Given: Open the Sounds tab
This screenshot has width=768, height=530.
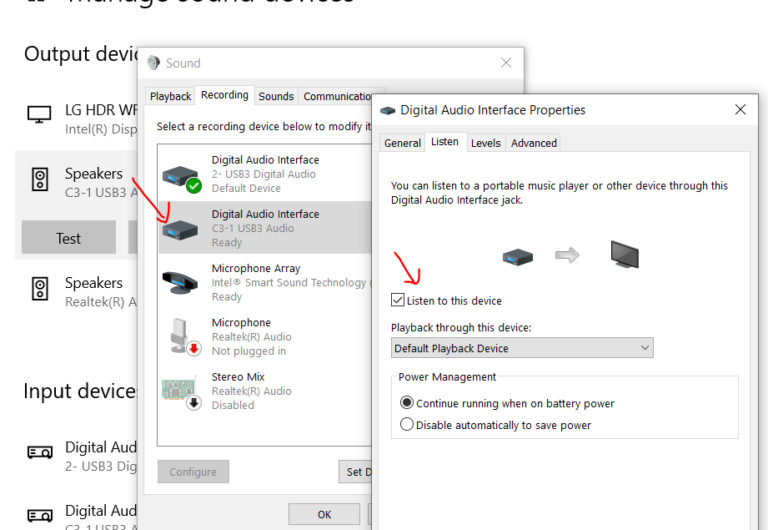Looking at the screenshot, I should [x=276, y=96].
